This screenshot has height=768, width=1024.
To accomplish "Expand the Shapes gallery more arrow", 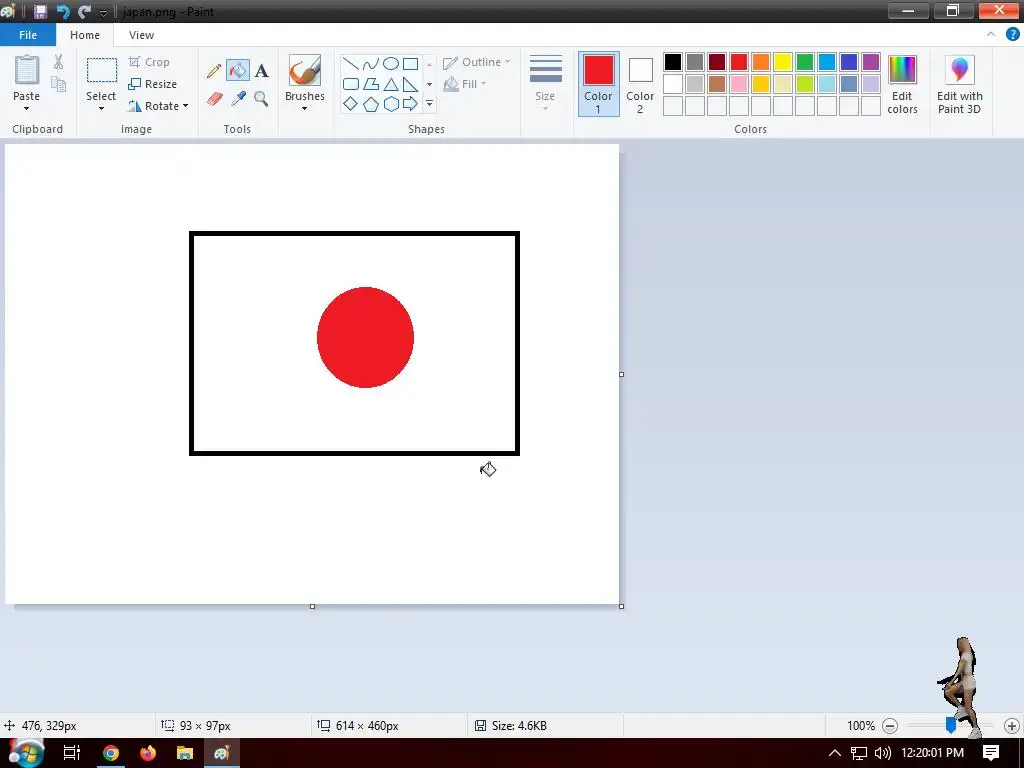I will pos(429,104).
